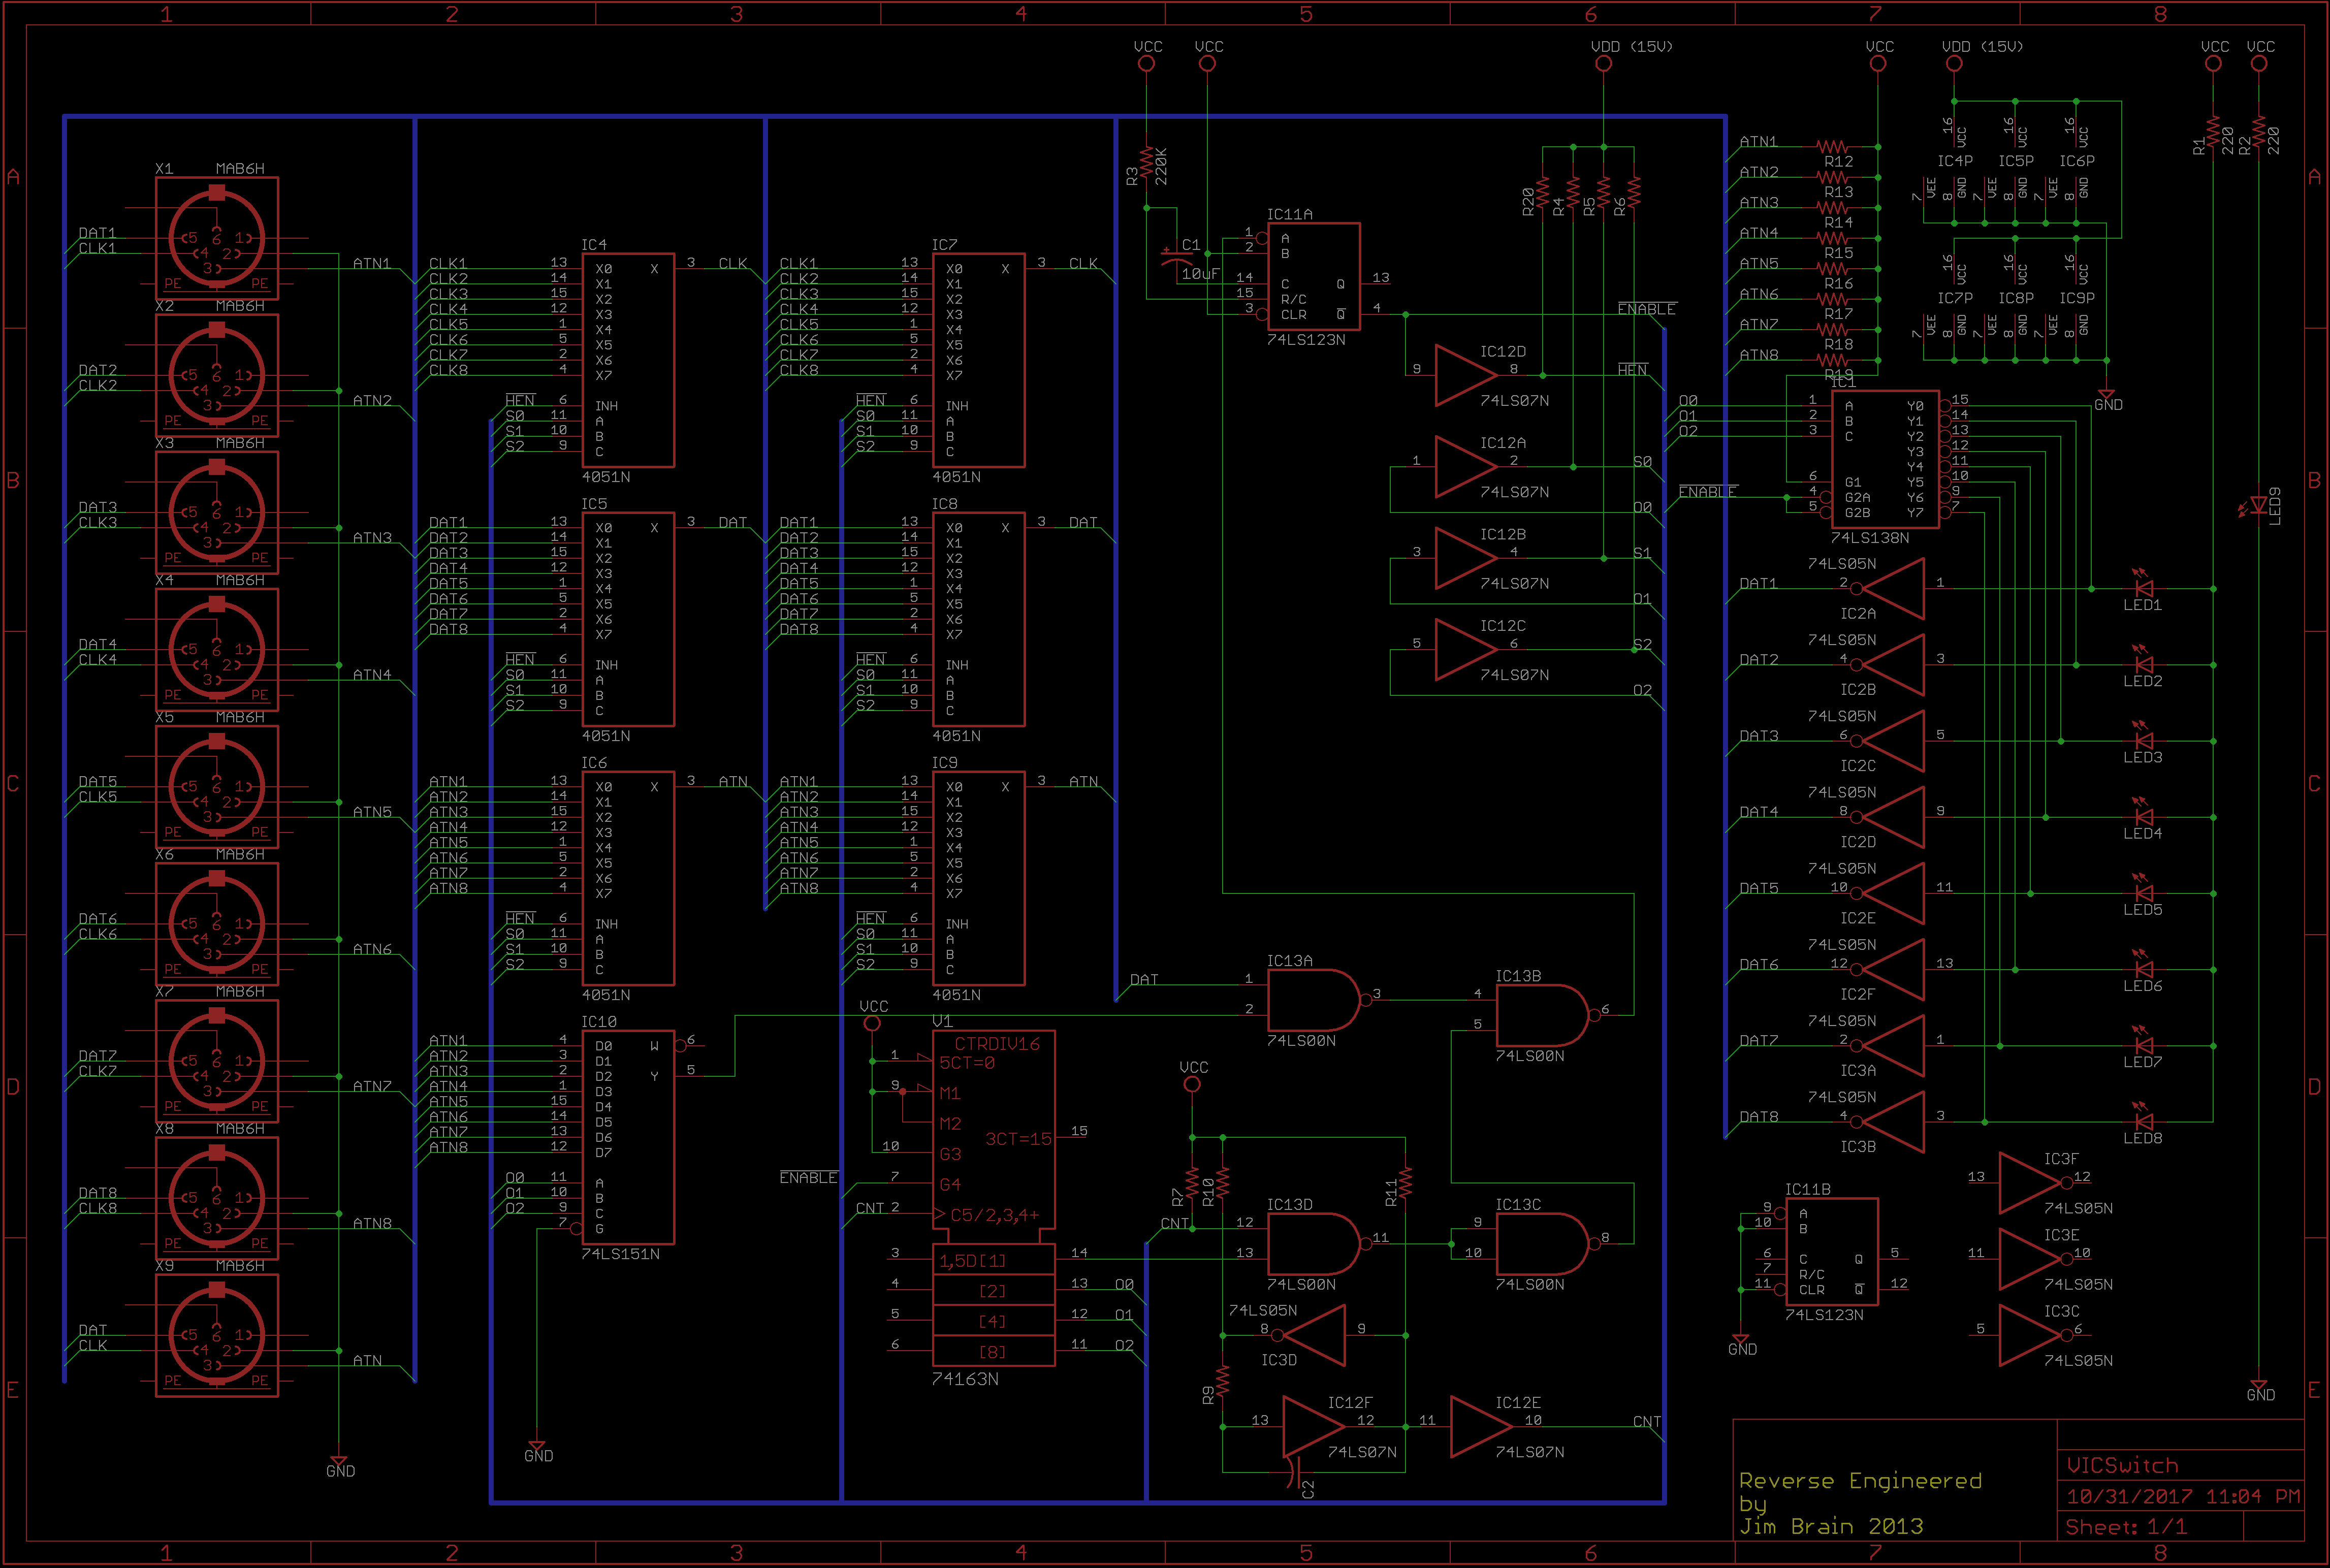Click the VICSwitch title block text

(2122, 1465)
